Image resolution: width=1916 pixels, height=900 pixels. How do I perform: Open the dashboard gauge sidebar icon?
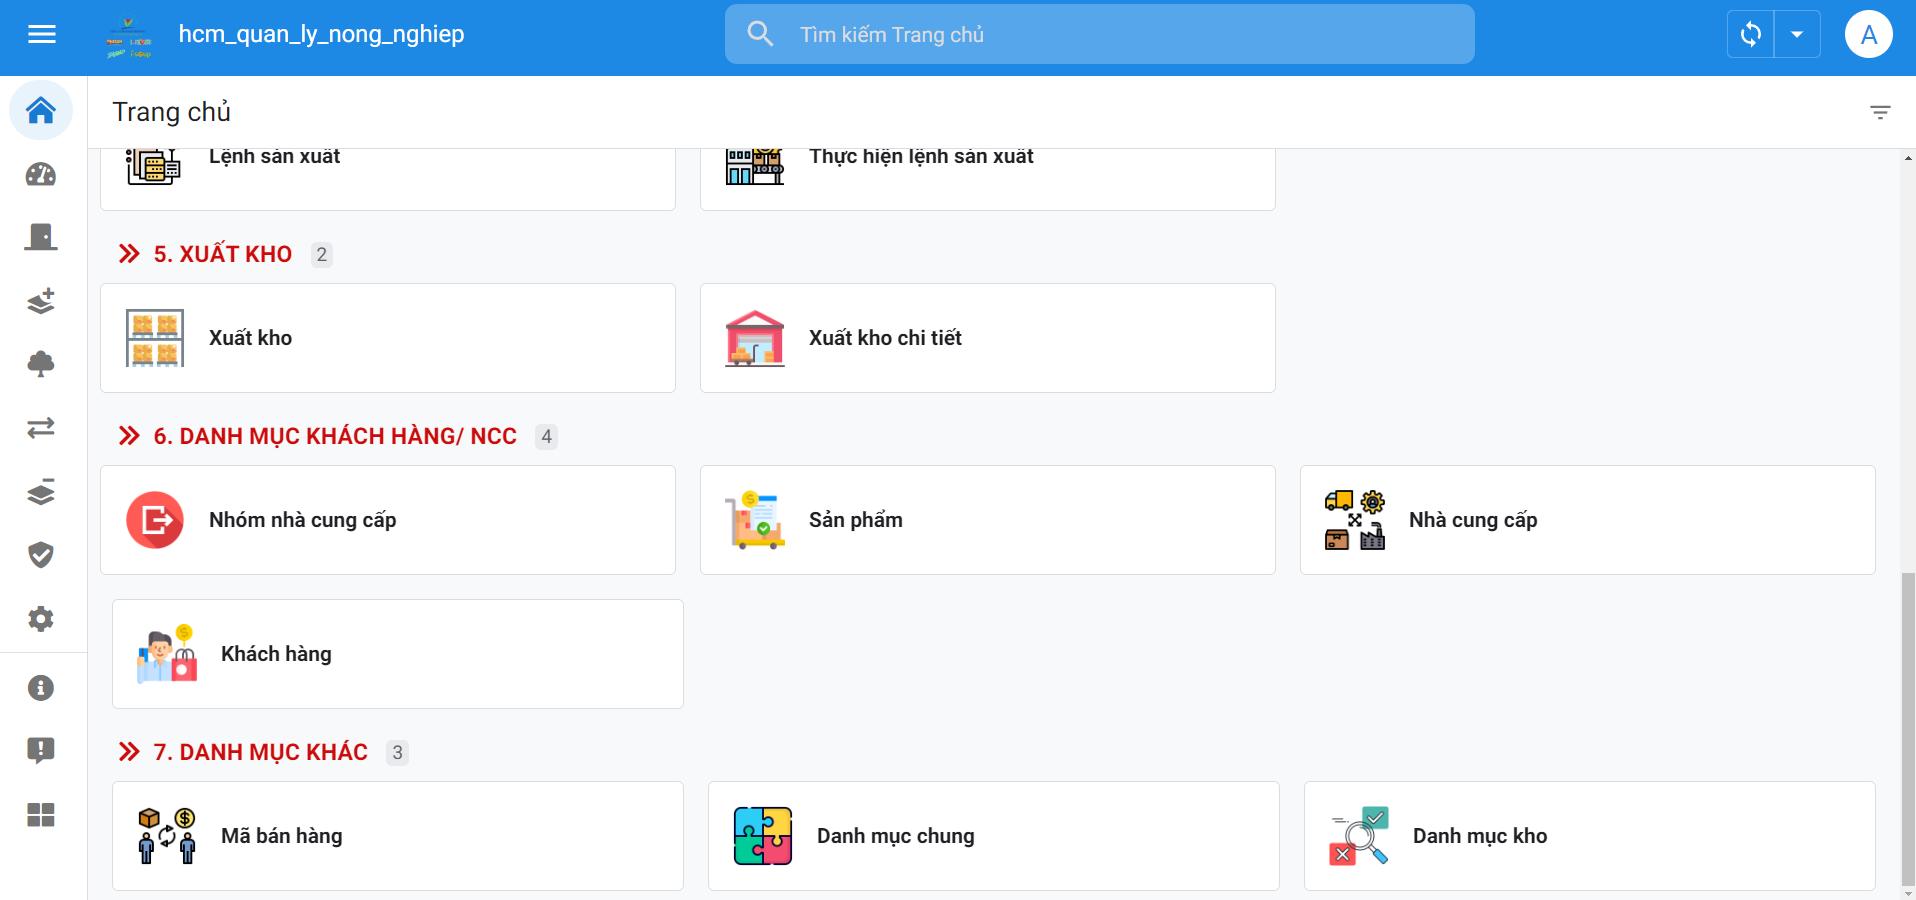(41, 175)
